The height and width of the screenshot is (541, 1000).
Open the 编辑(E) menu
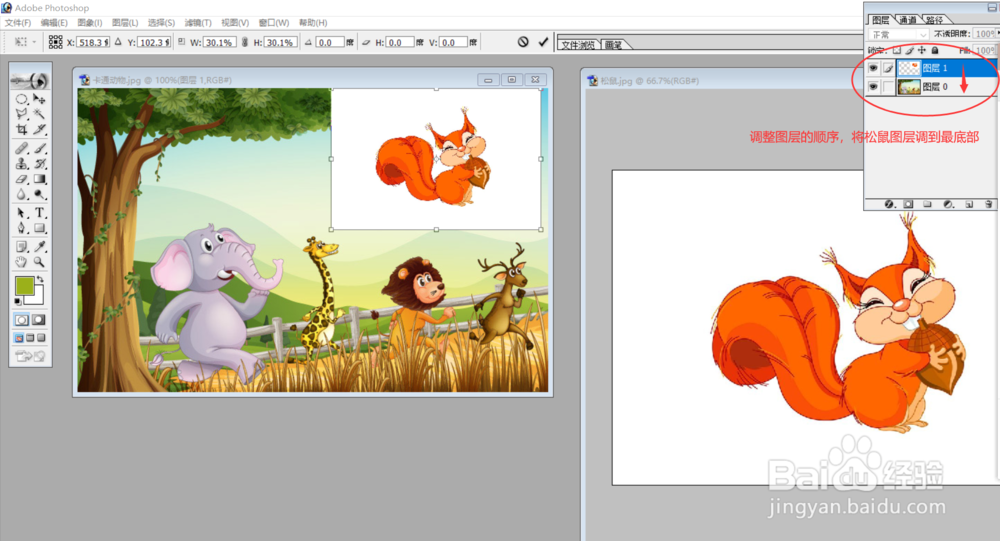click(x=54, y=23)
